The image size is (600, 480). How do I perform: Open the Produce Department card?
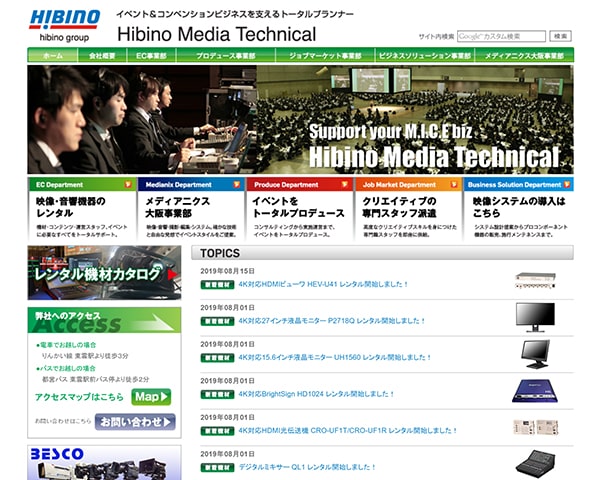pyautogui.click(x=300, y=209)
